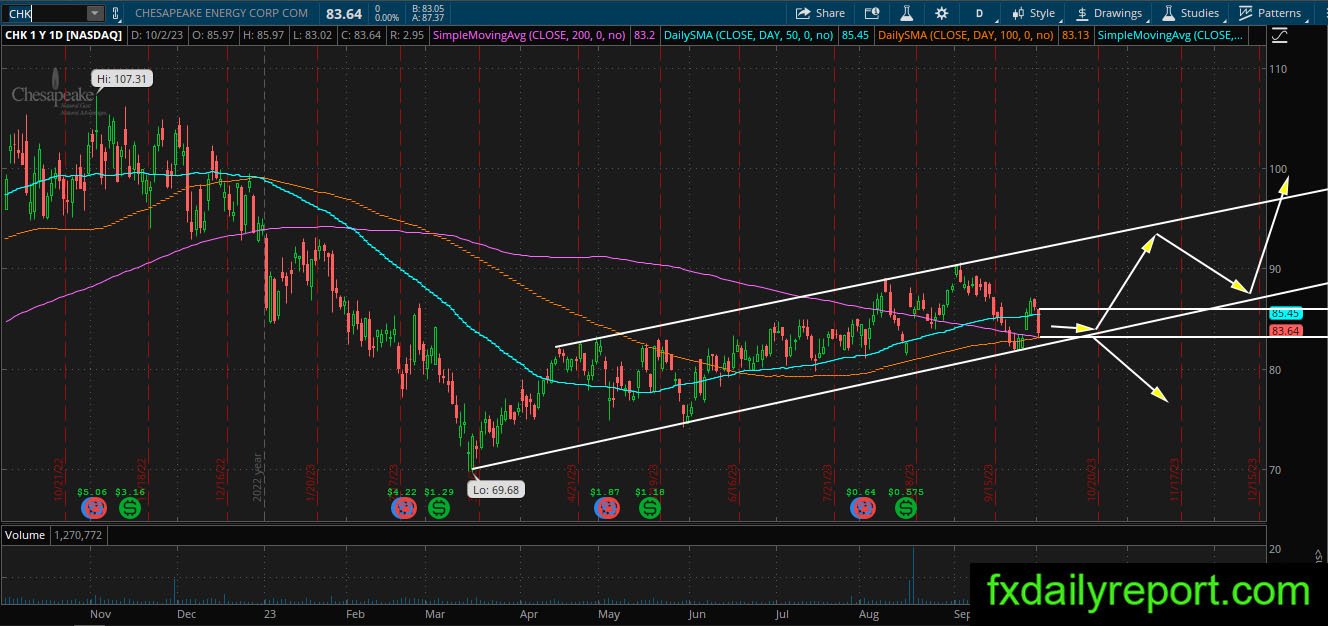The width and height of the screenshot is (1328, 626).
Task: Open the symbol link clipboard icon beside CHK
Action: click(117, 13)
